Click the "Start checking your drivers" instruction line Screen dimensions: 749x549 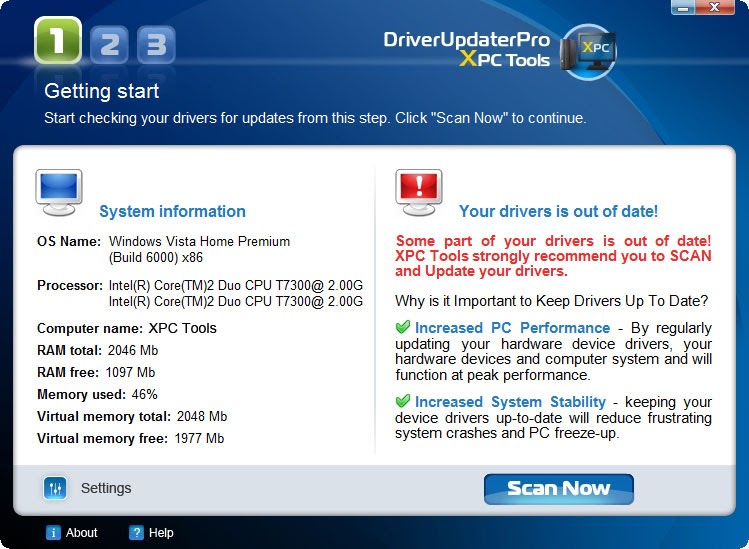(315, 118)
